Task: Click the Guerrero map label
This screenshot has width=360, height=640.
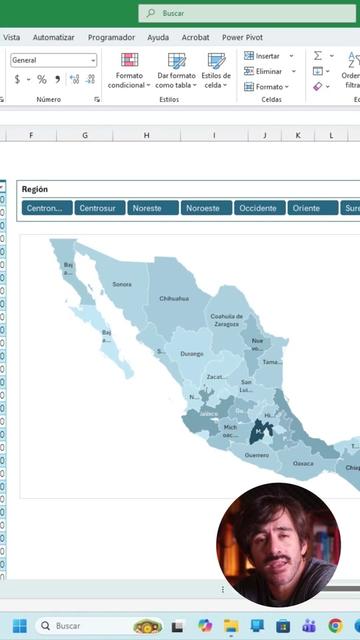Action: (x=257, y=455)
